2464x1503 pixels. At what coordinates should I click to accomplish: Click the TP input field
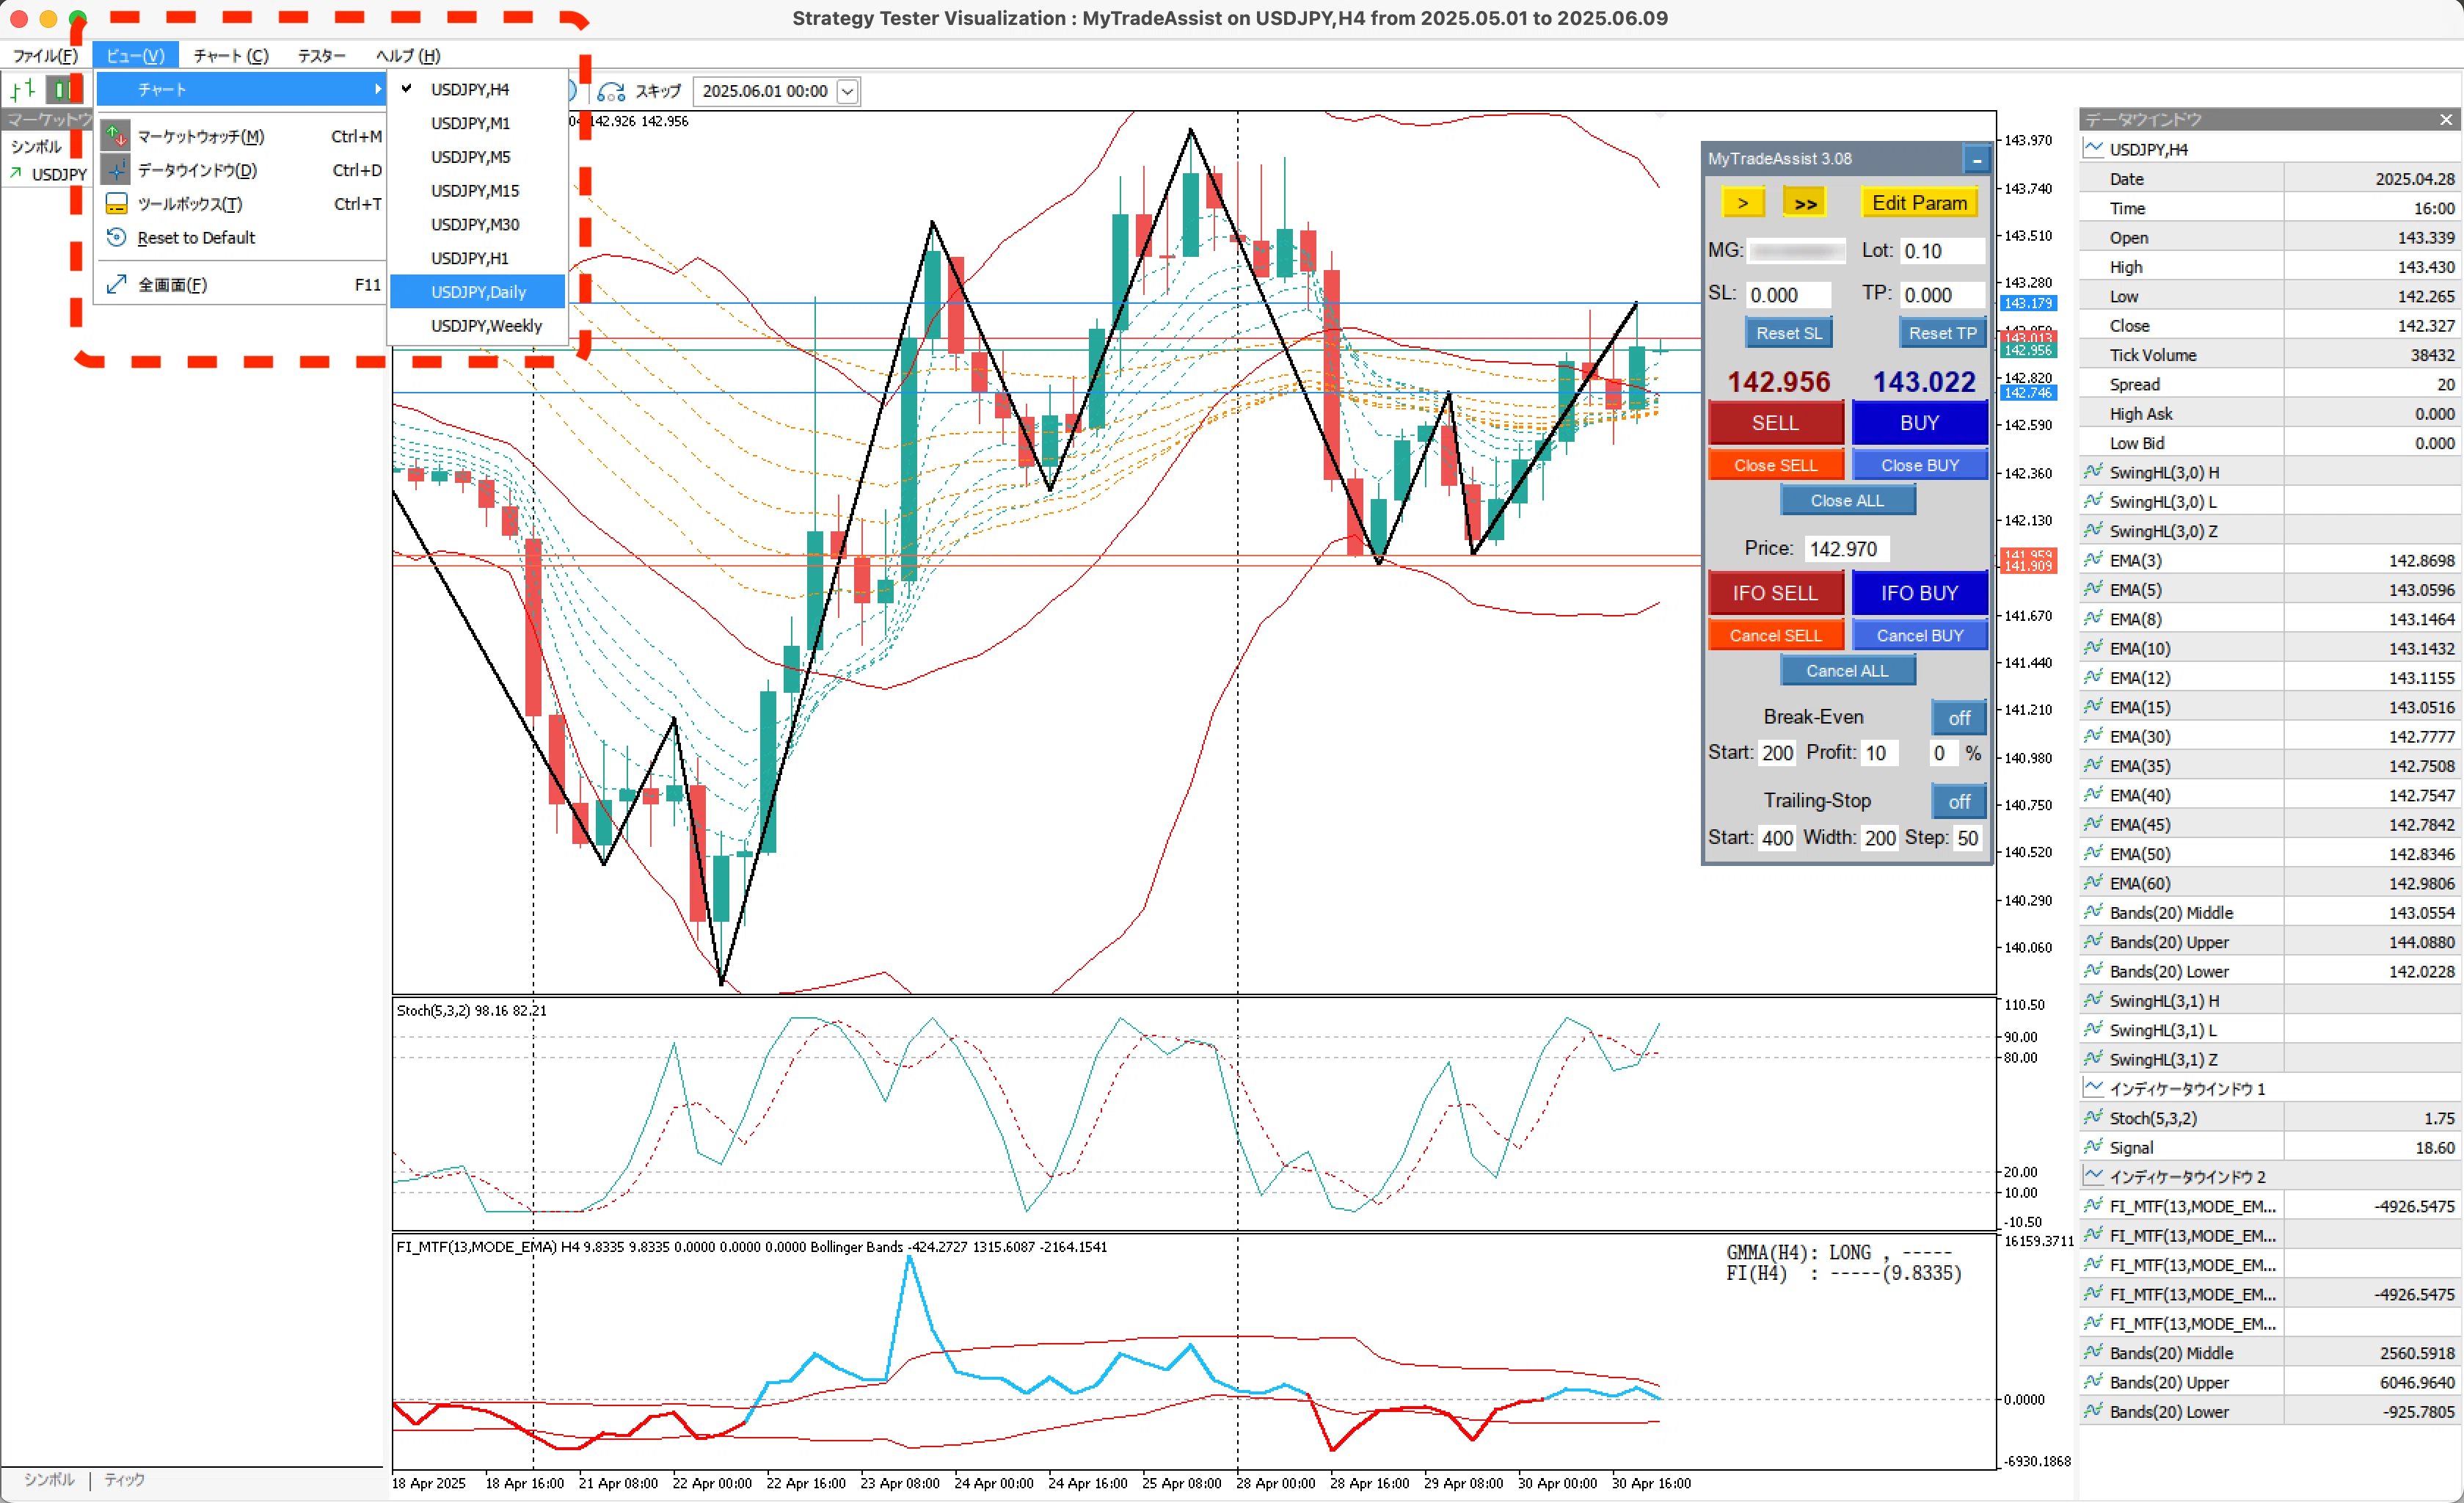(x=1941, y=295)
